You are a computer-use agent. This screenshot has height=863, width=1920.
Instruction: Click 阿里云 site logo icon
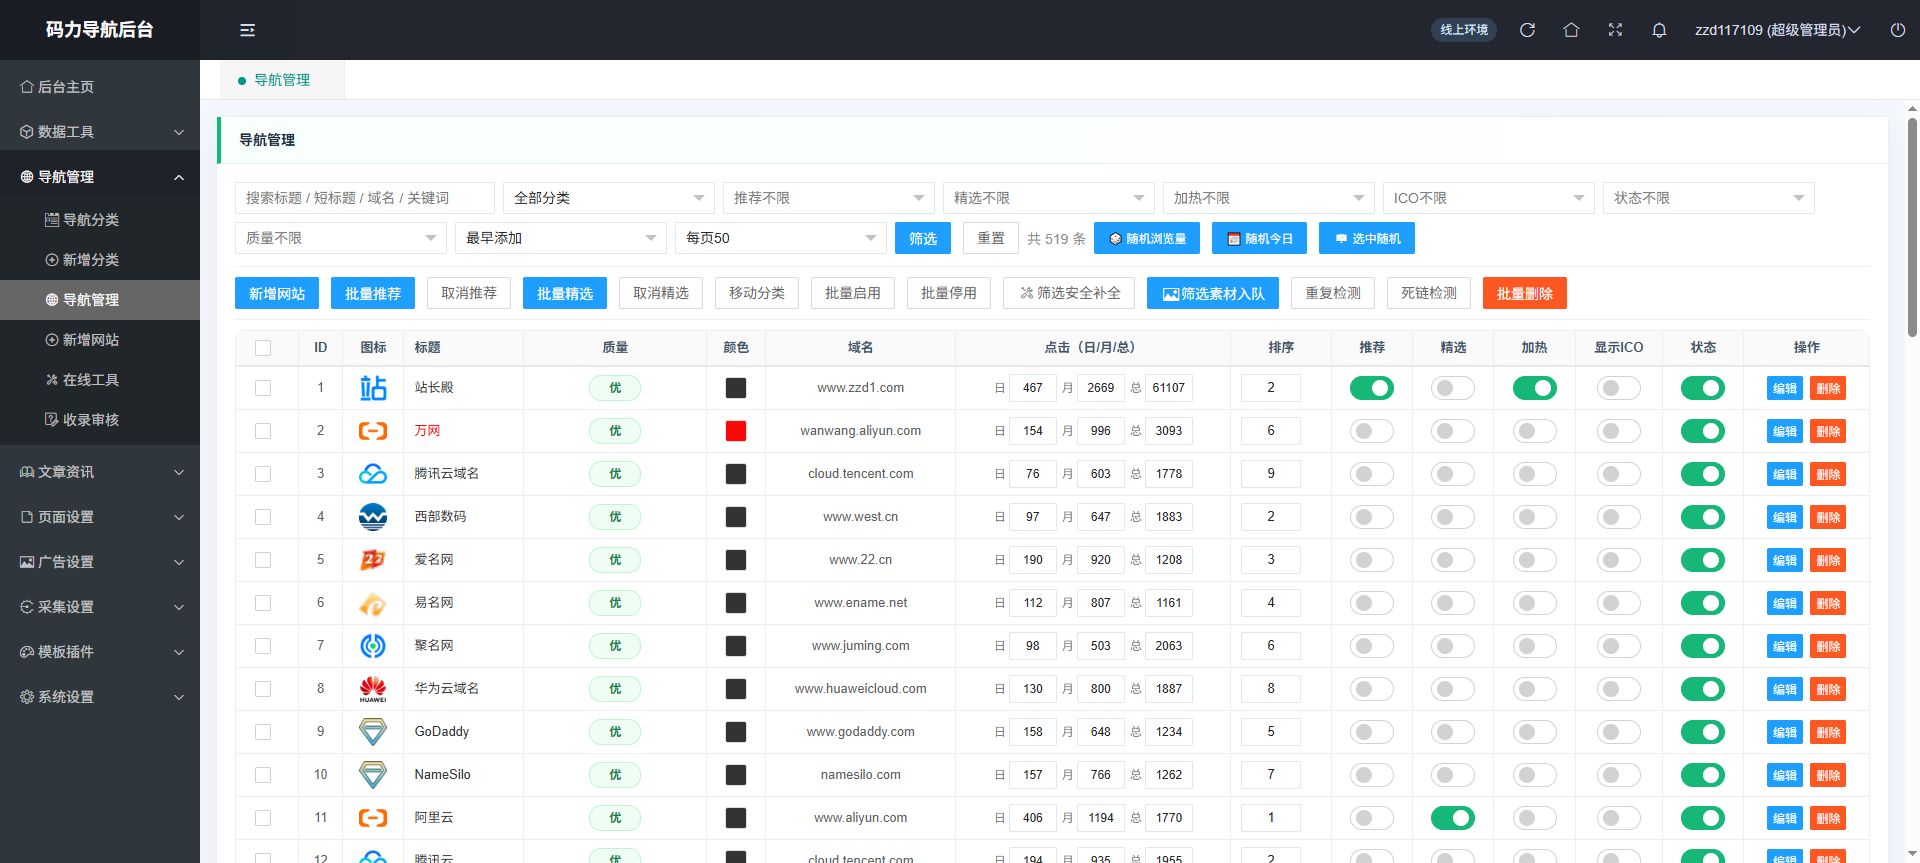[373, 818]
